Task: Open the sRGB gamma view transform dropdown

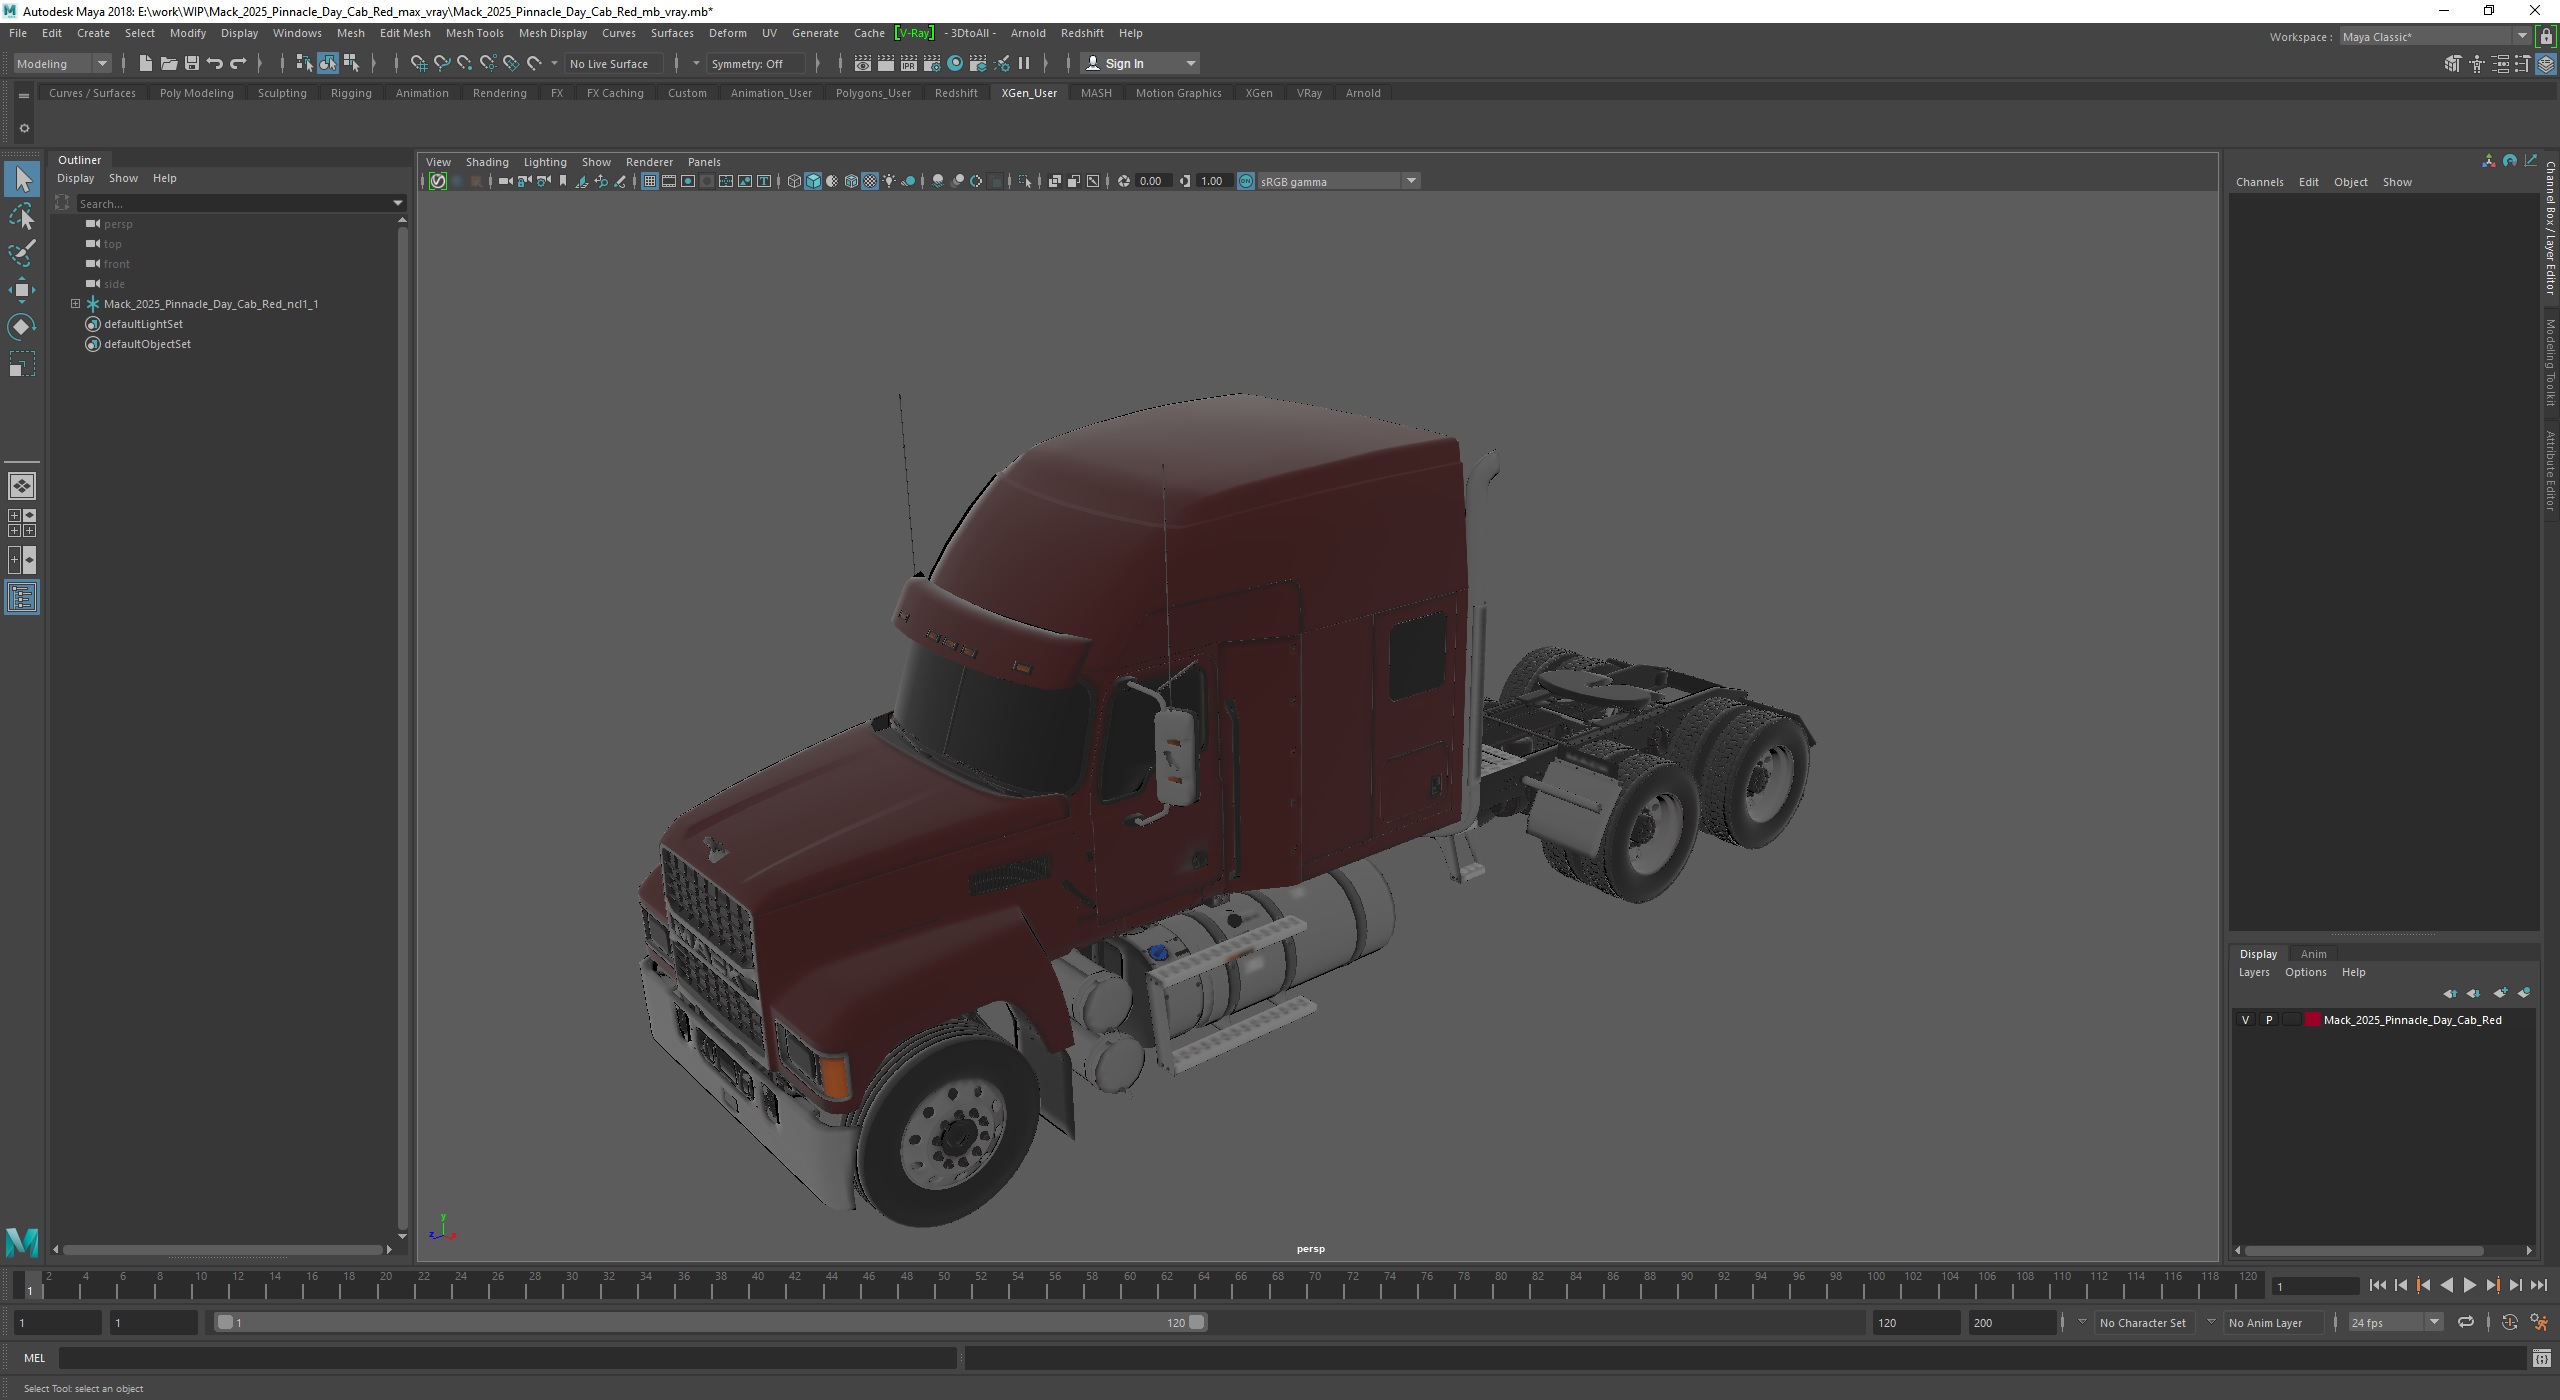Action: coord(1338,181)
